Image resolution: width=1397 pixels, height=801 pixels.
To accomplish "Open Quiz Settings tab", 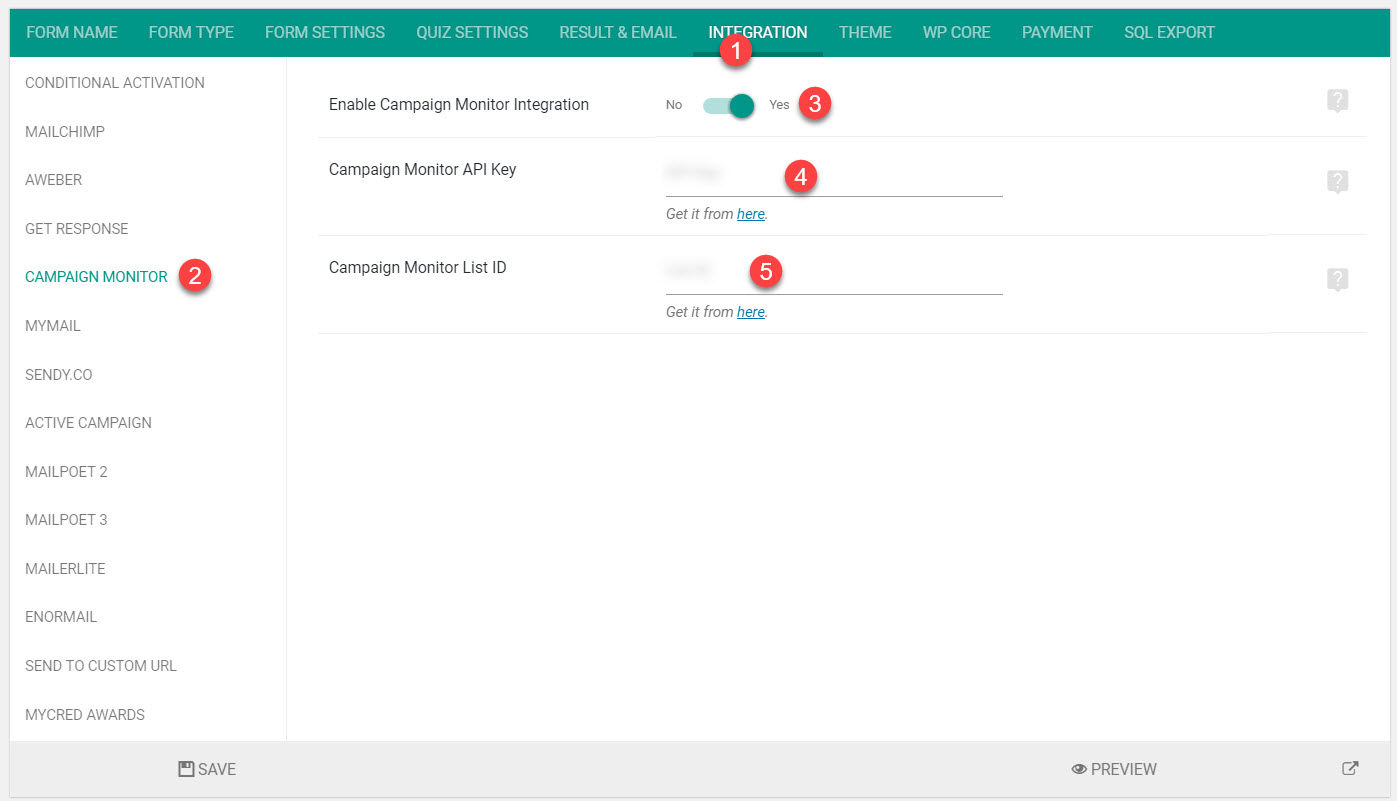I will tap(472, 32).
